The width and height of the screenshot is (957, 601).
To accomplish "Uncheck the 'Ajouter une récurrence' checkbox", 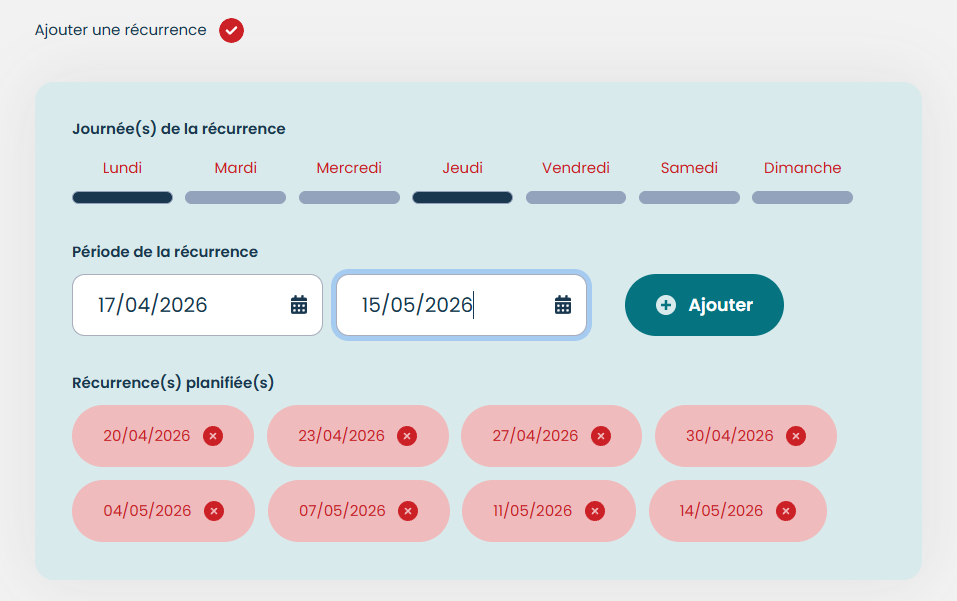I will [231, 30].
